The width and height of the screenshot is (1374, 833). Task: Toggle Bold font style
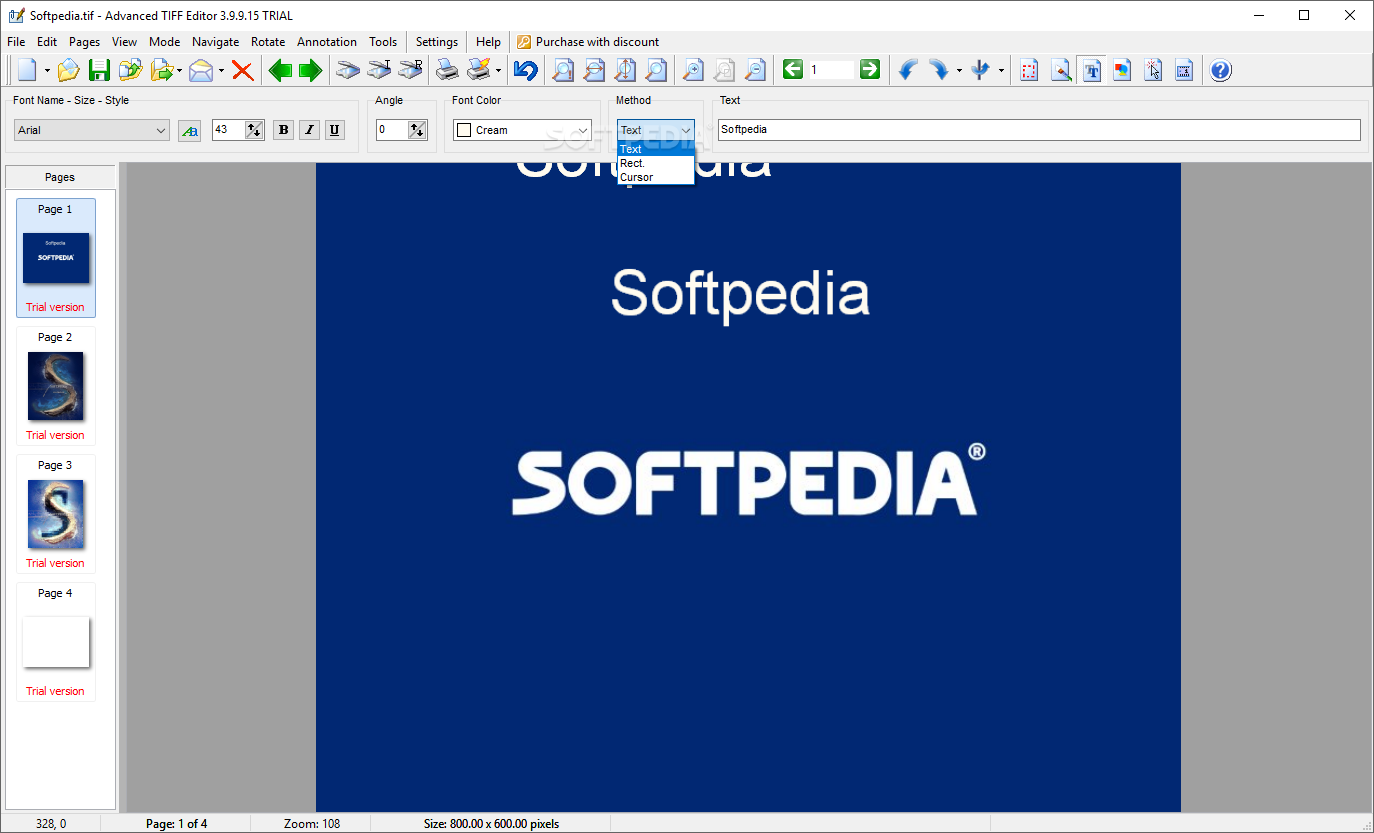(283, 130)
